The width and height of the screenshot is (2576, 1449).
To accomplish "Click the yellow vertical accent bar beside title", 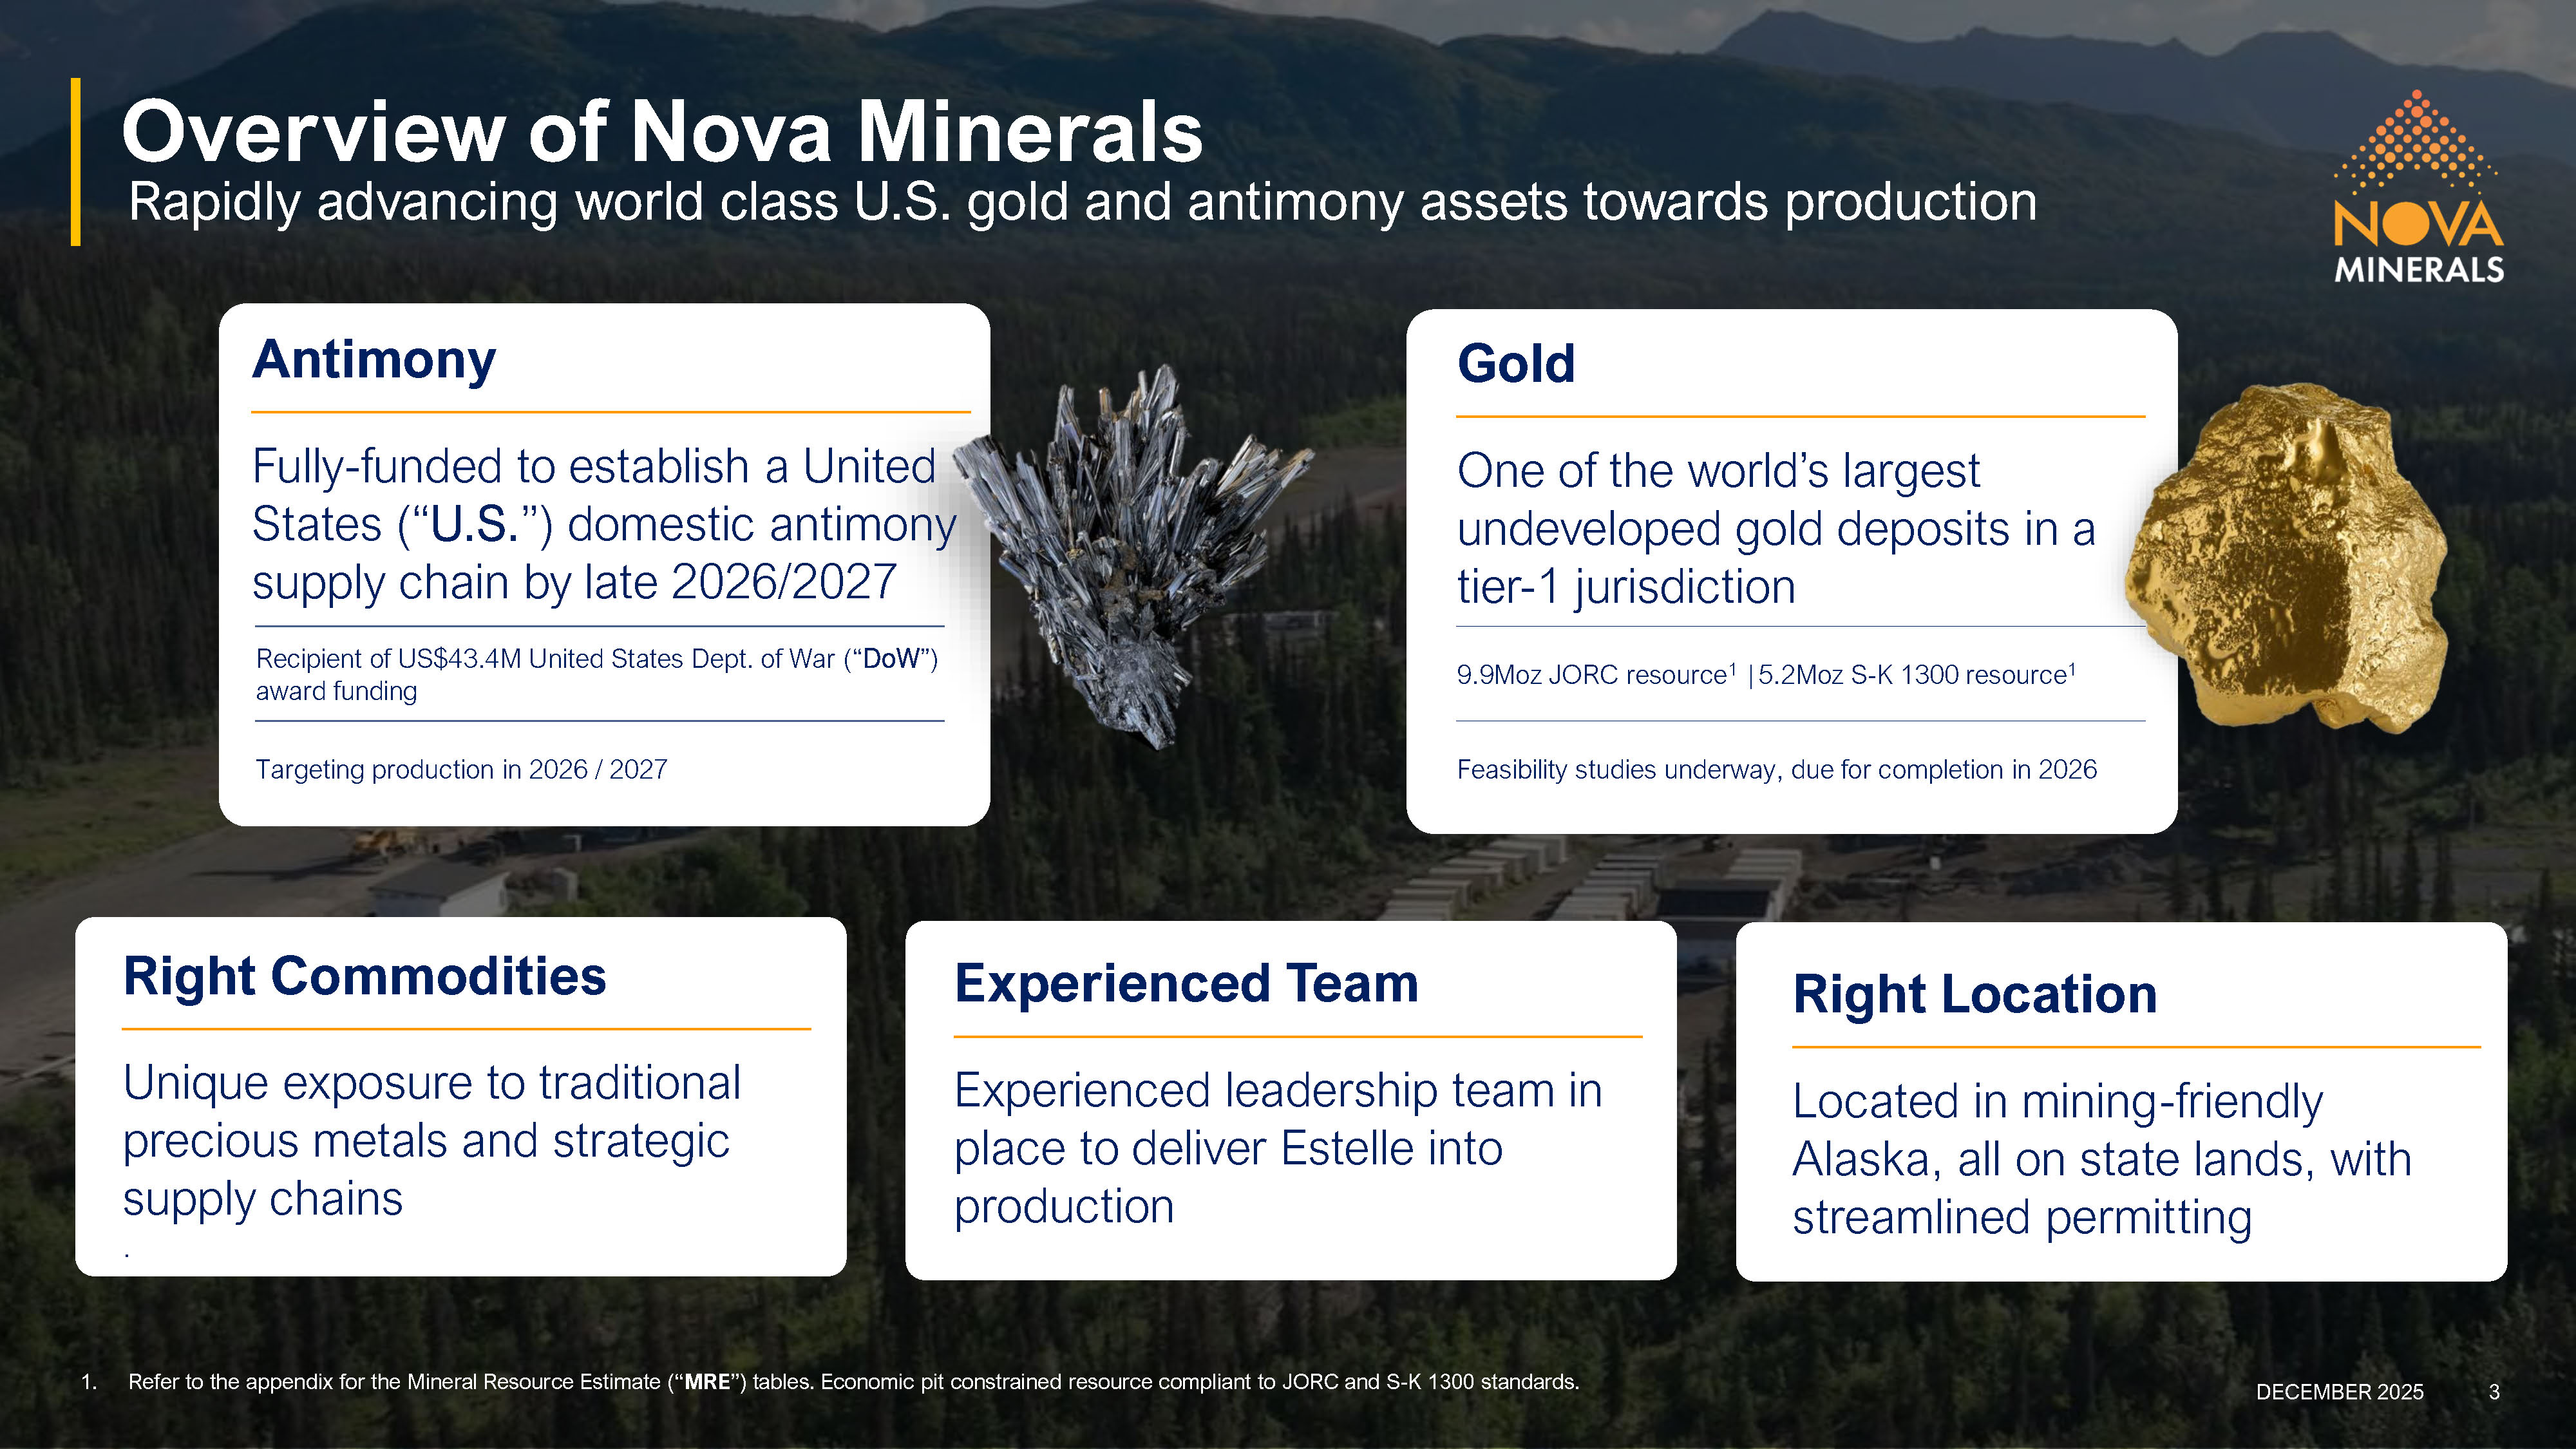I will coord(75,162).
